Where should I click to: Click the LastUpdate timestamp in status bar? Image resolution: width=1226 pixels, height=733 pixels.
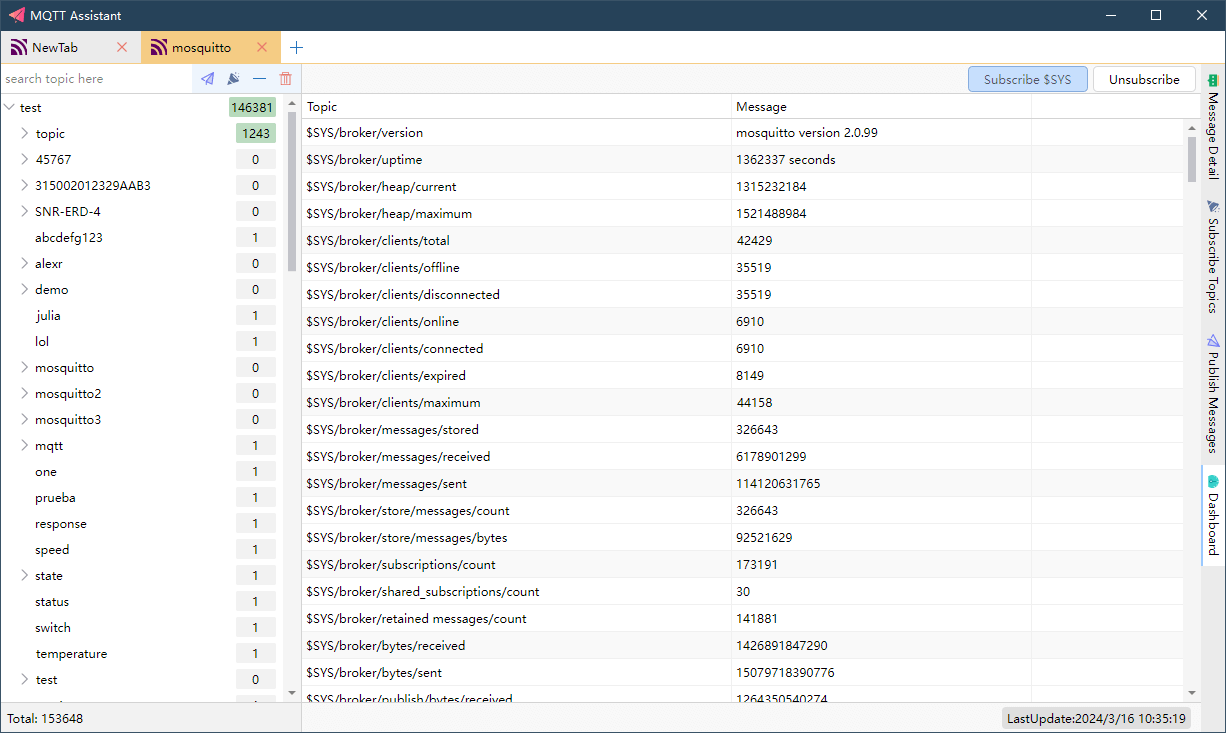pos(1096,718)
